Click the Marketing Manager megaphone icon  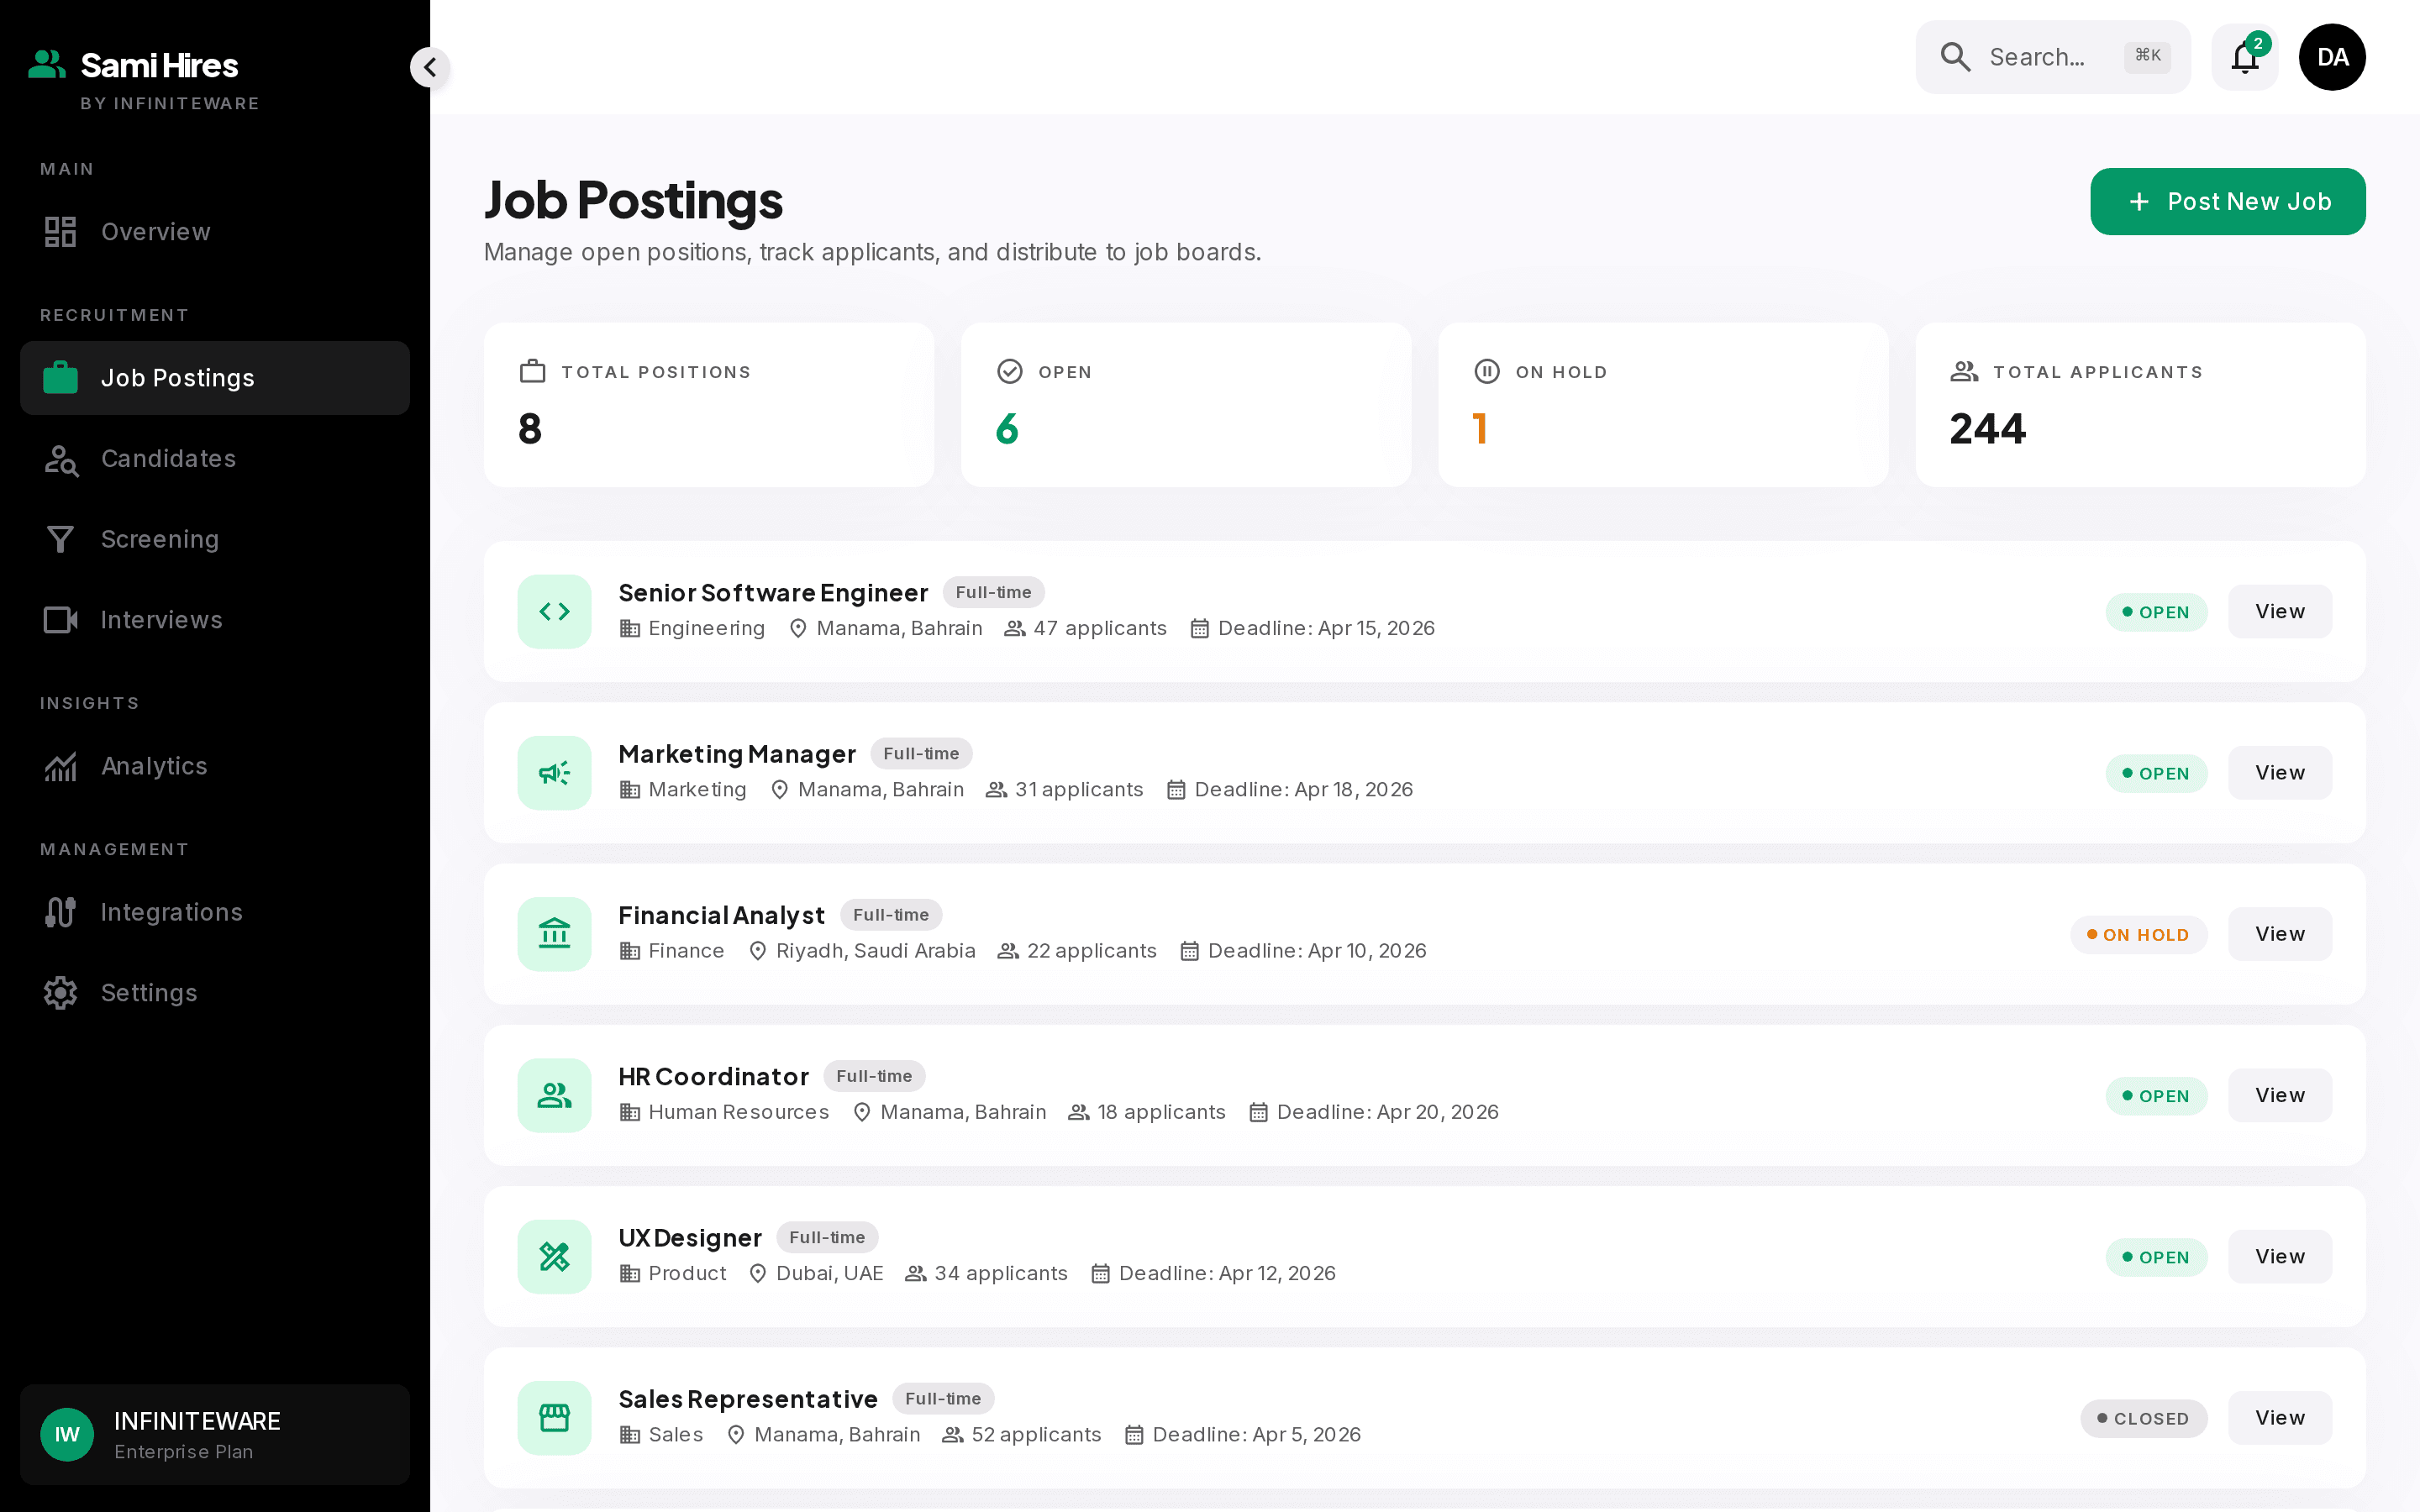click(x=554, y=773)
